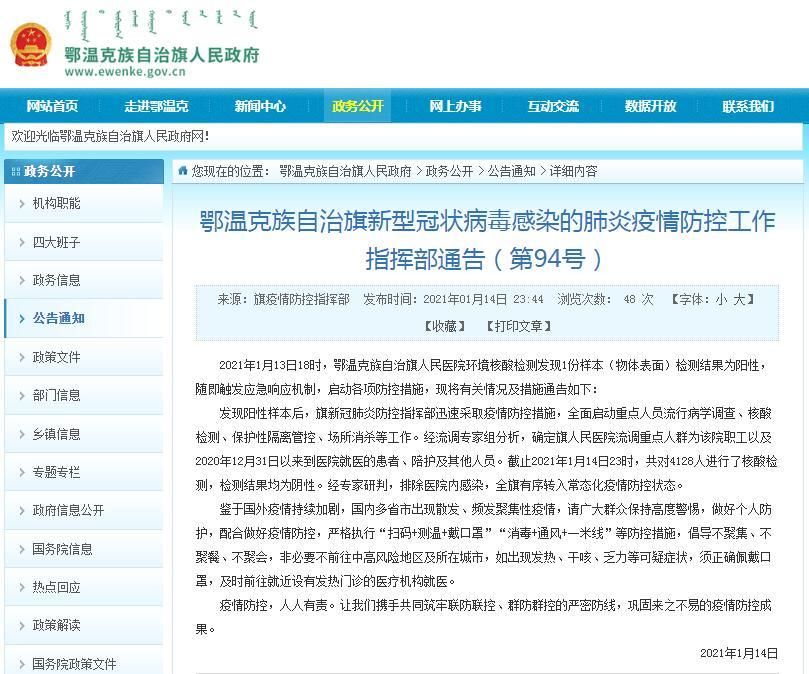
Task: Click breadcrumb link 鄂温克族自治旗人民政府
Action: point(345,171)
